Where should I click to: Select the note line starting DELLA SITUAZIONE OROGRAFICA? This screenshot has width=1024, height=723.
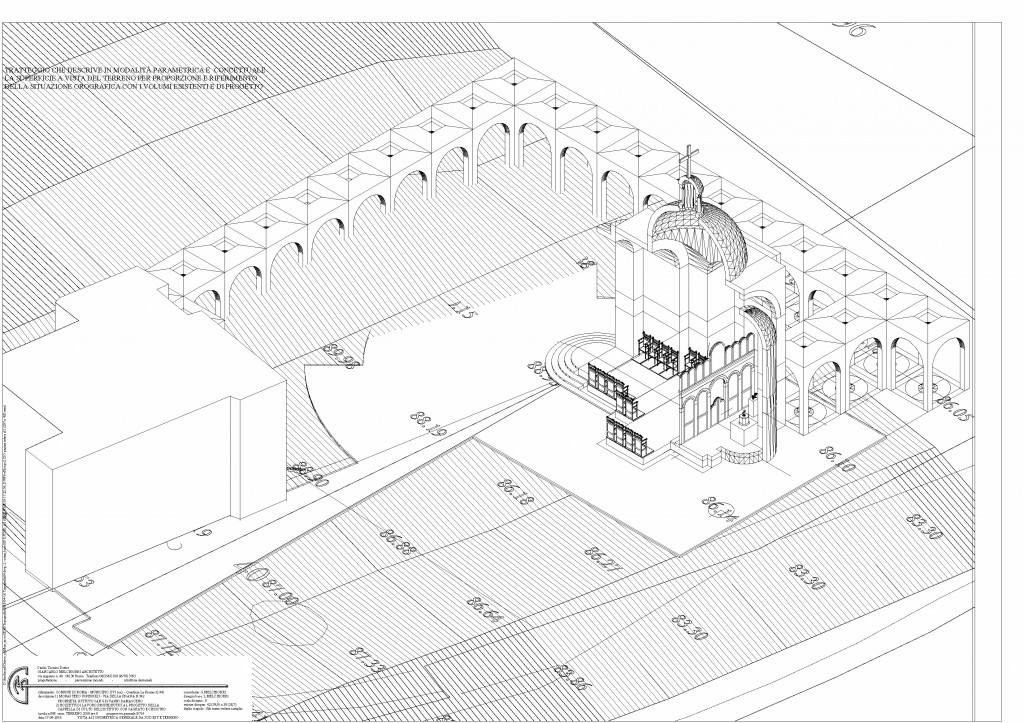[134, 86]
